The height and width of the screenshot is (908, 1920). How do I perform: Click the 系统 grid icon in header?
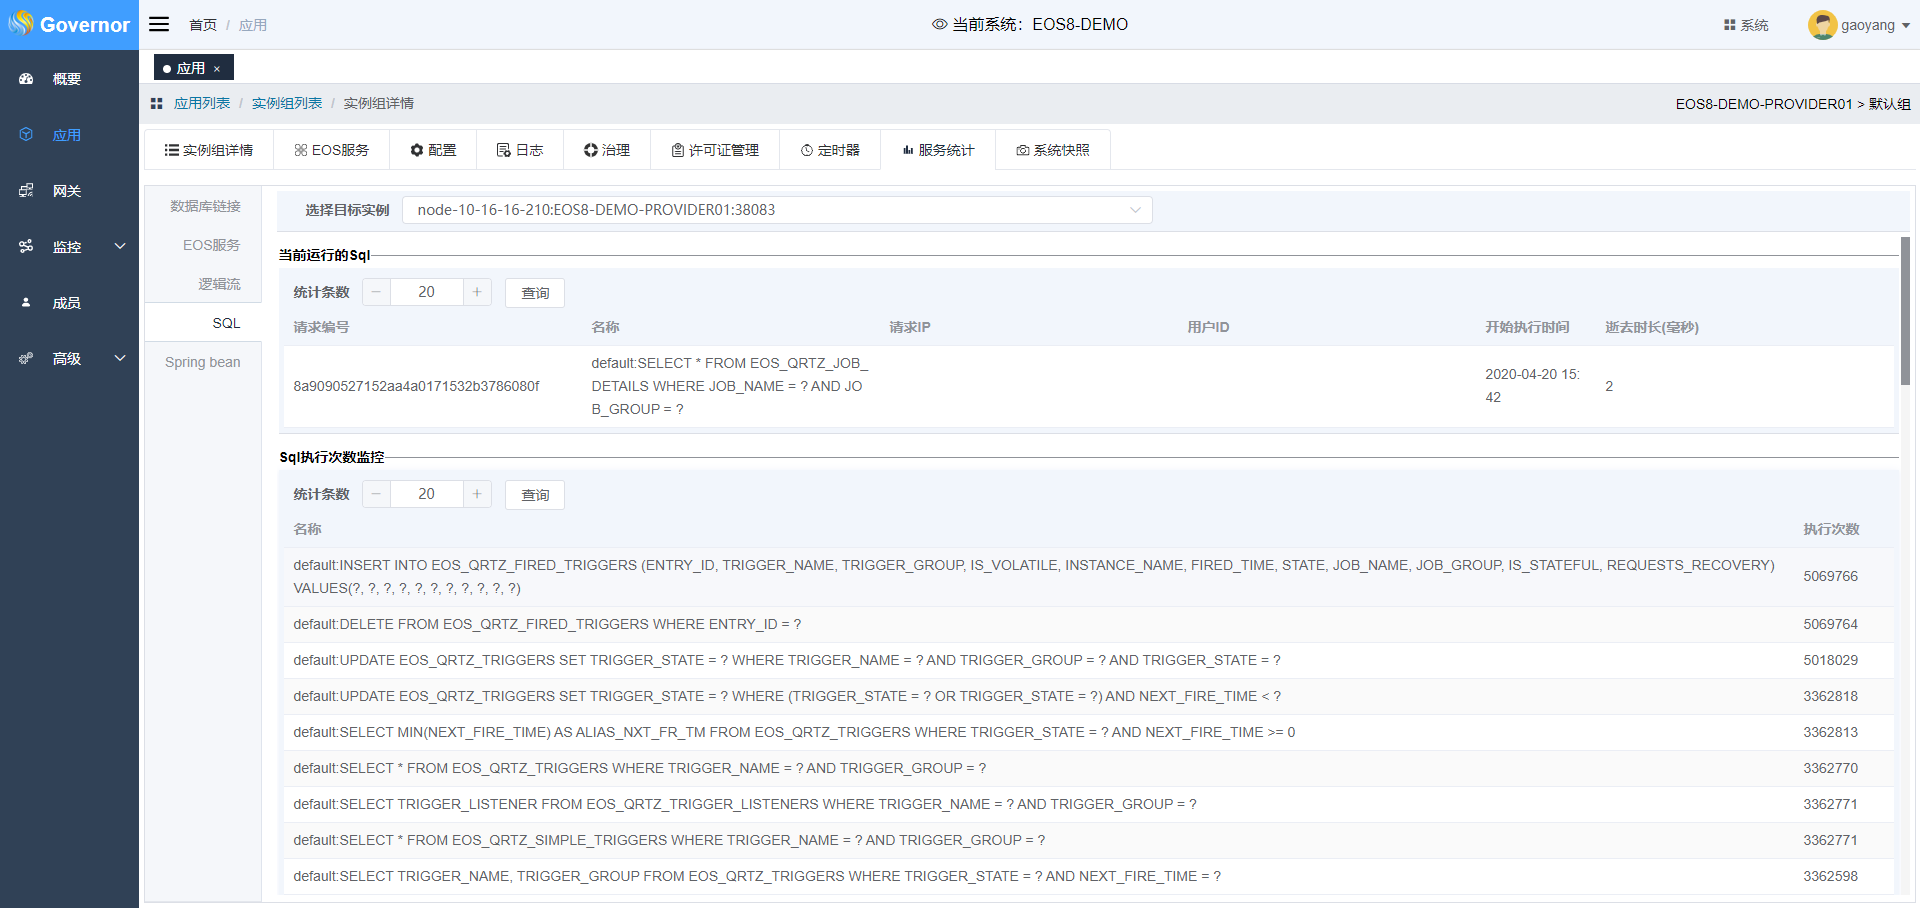[1729, 25]
